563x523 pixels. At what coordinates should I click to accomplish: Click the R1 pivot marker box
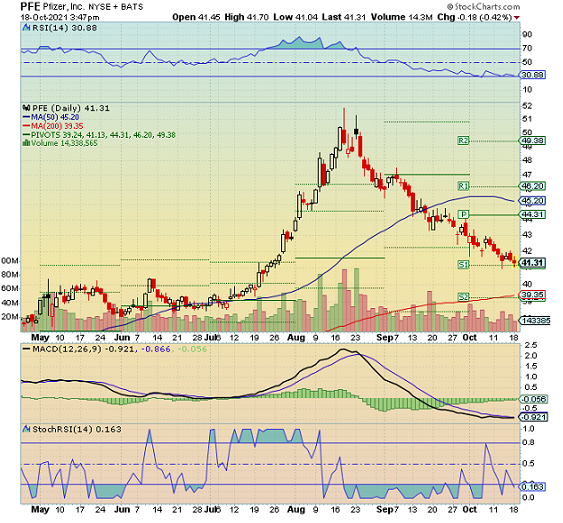click(464, 186)
